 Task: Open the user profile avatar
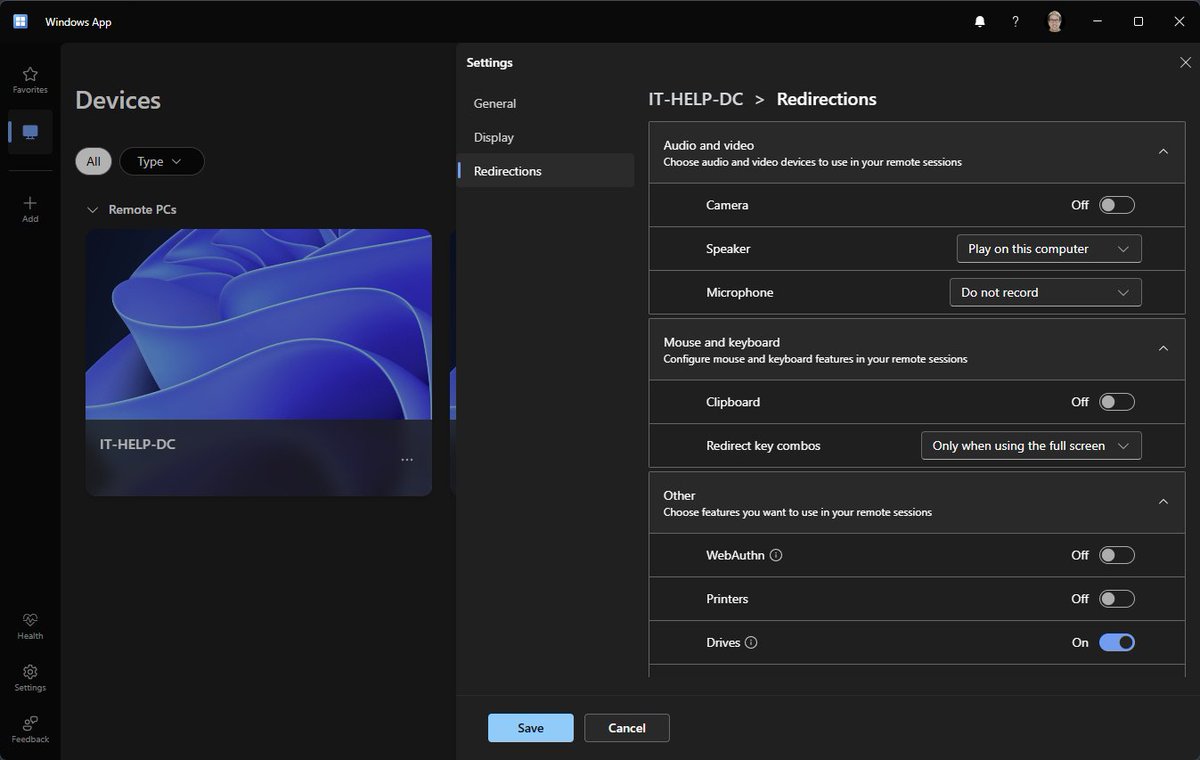tap(1054, 22)
